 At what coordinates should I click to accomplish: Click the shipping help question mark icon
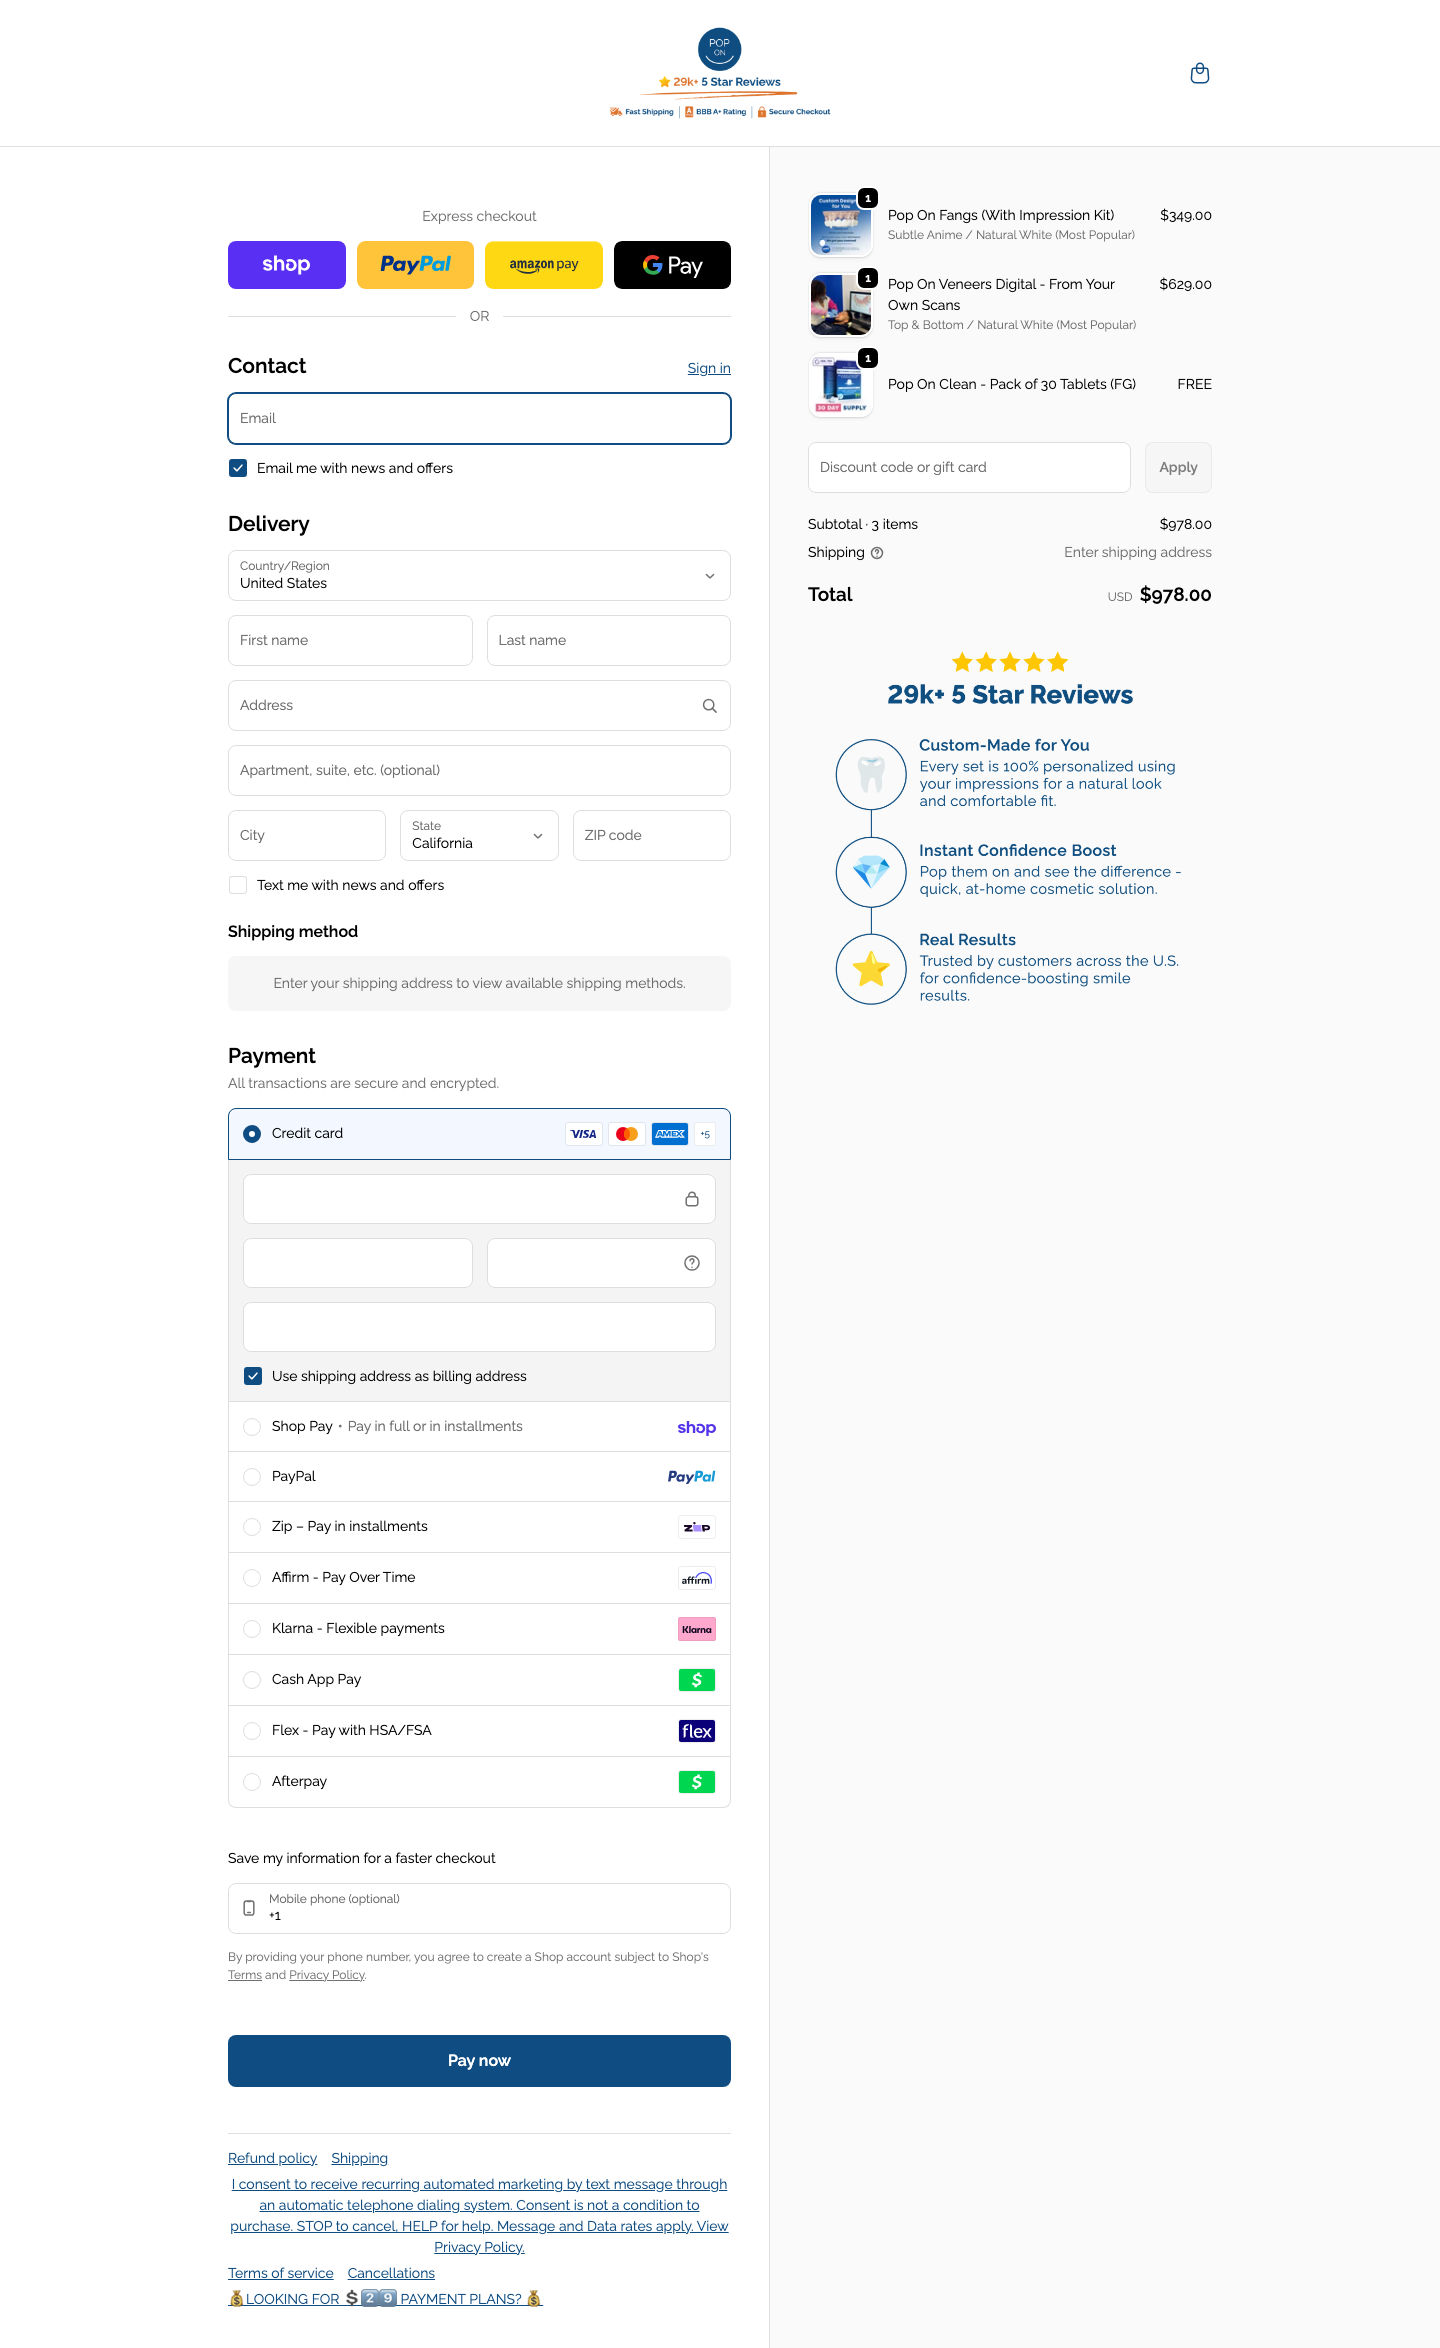pyautogui.click(x=877, y=553)
